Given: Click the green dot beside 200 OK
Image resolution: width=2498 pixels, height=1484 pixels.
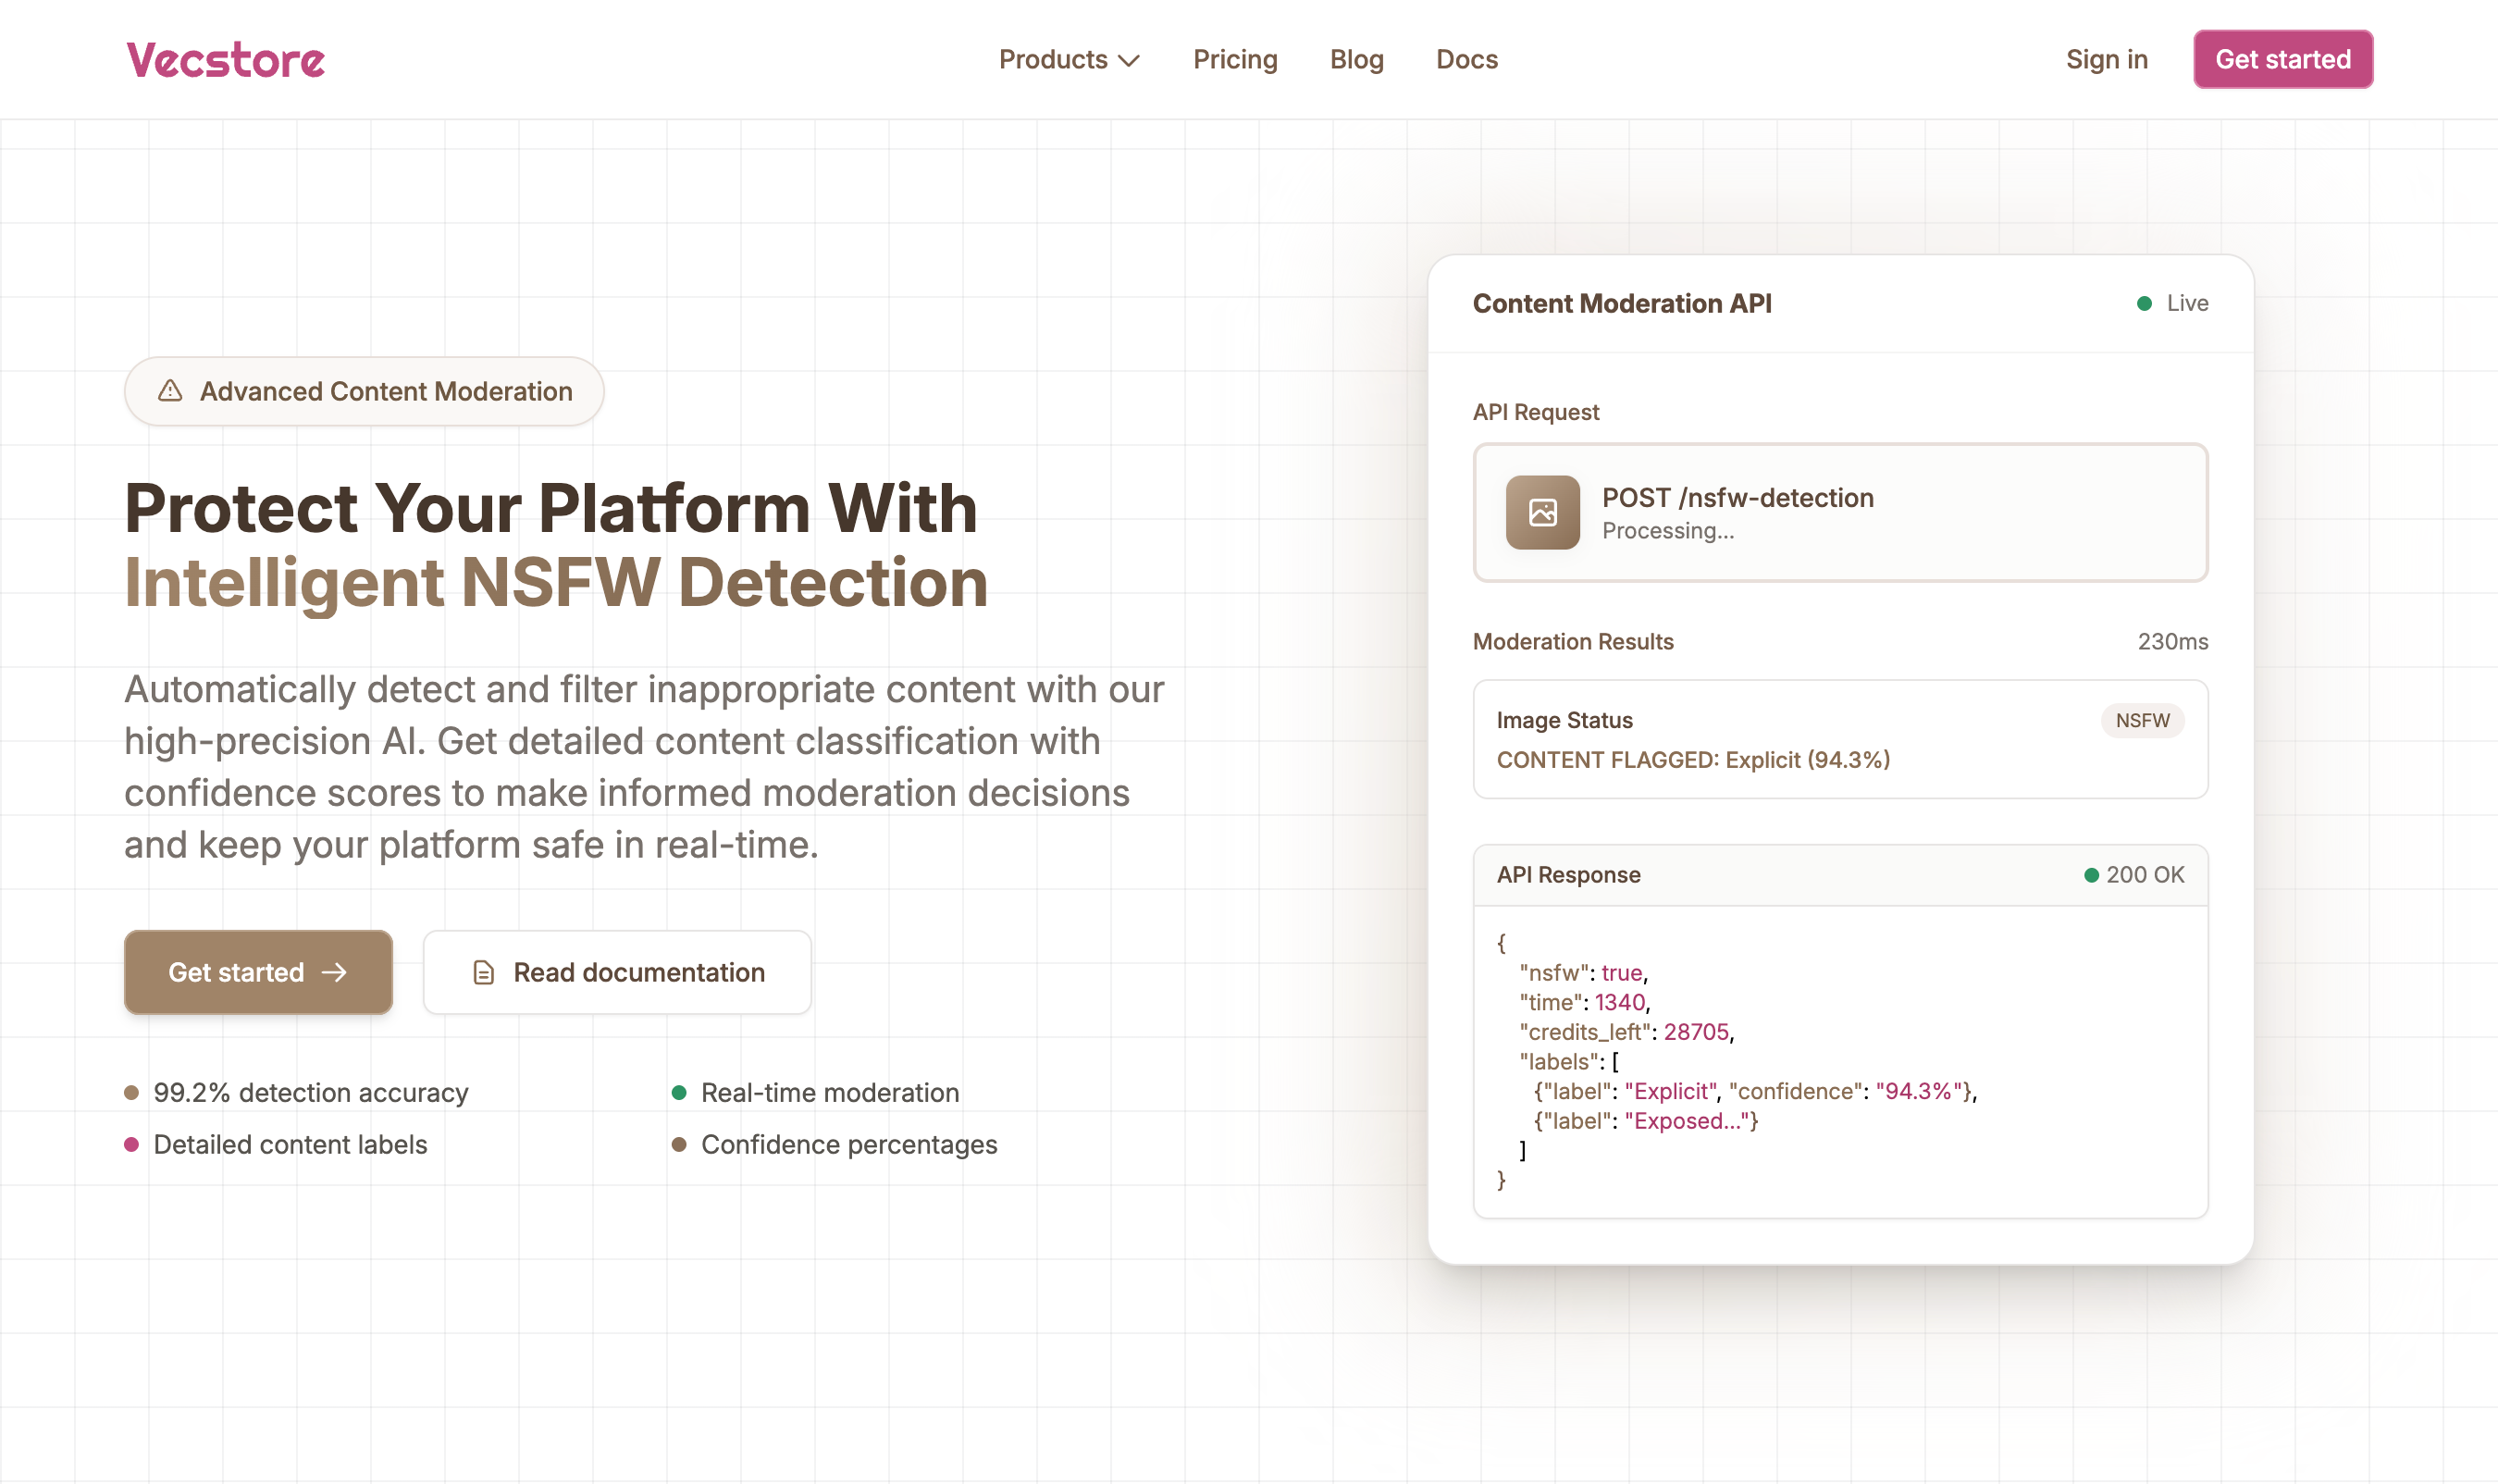Looking at the screenshot, I should 2090,875.
